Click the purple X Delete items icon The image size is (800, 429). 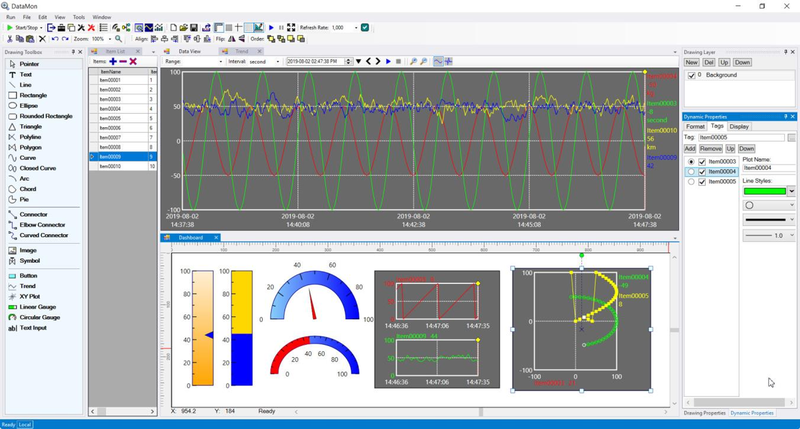click(x=133, y=61)
